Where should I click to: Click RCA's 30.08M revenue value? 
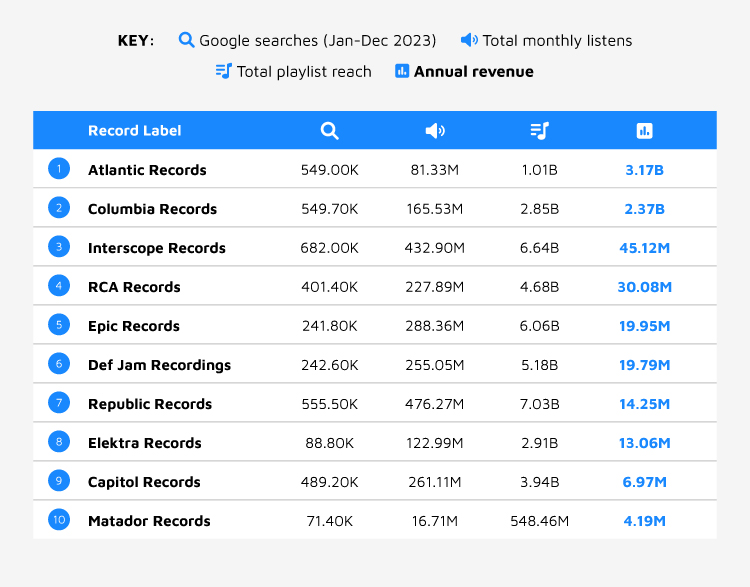[644, 287]
